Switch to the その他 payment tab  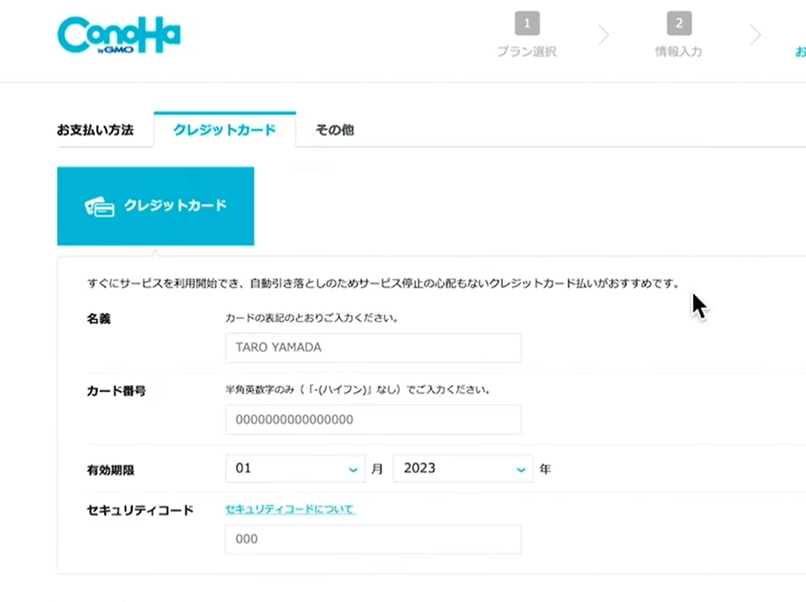click(334, 129)
